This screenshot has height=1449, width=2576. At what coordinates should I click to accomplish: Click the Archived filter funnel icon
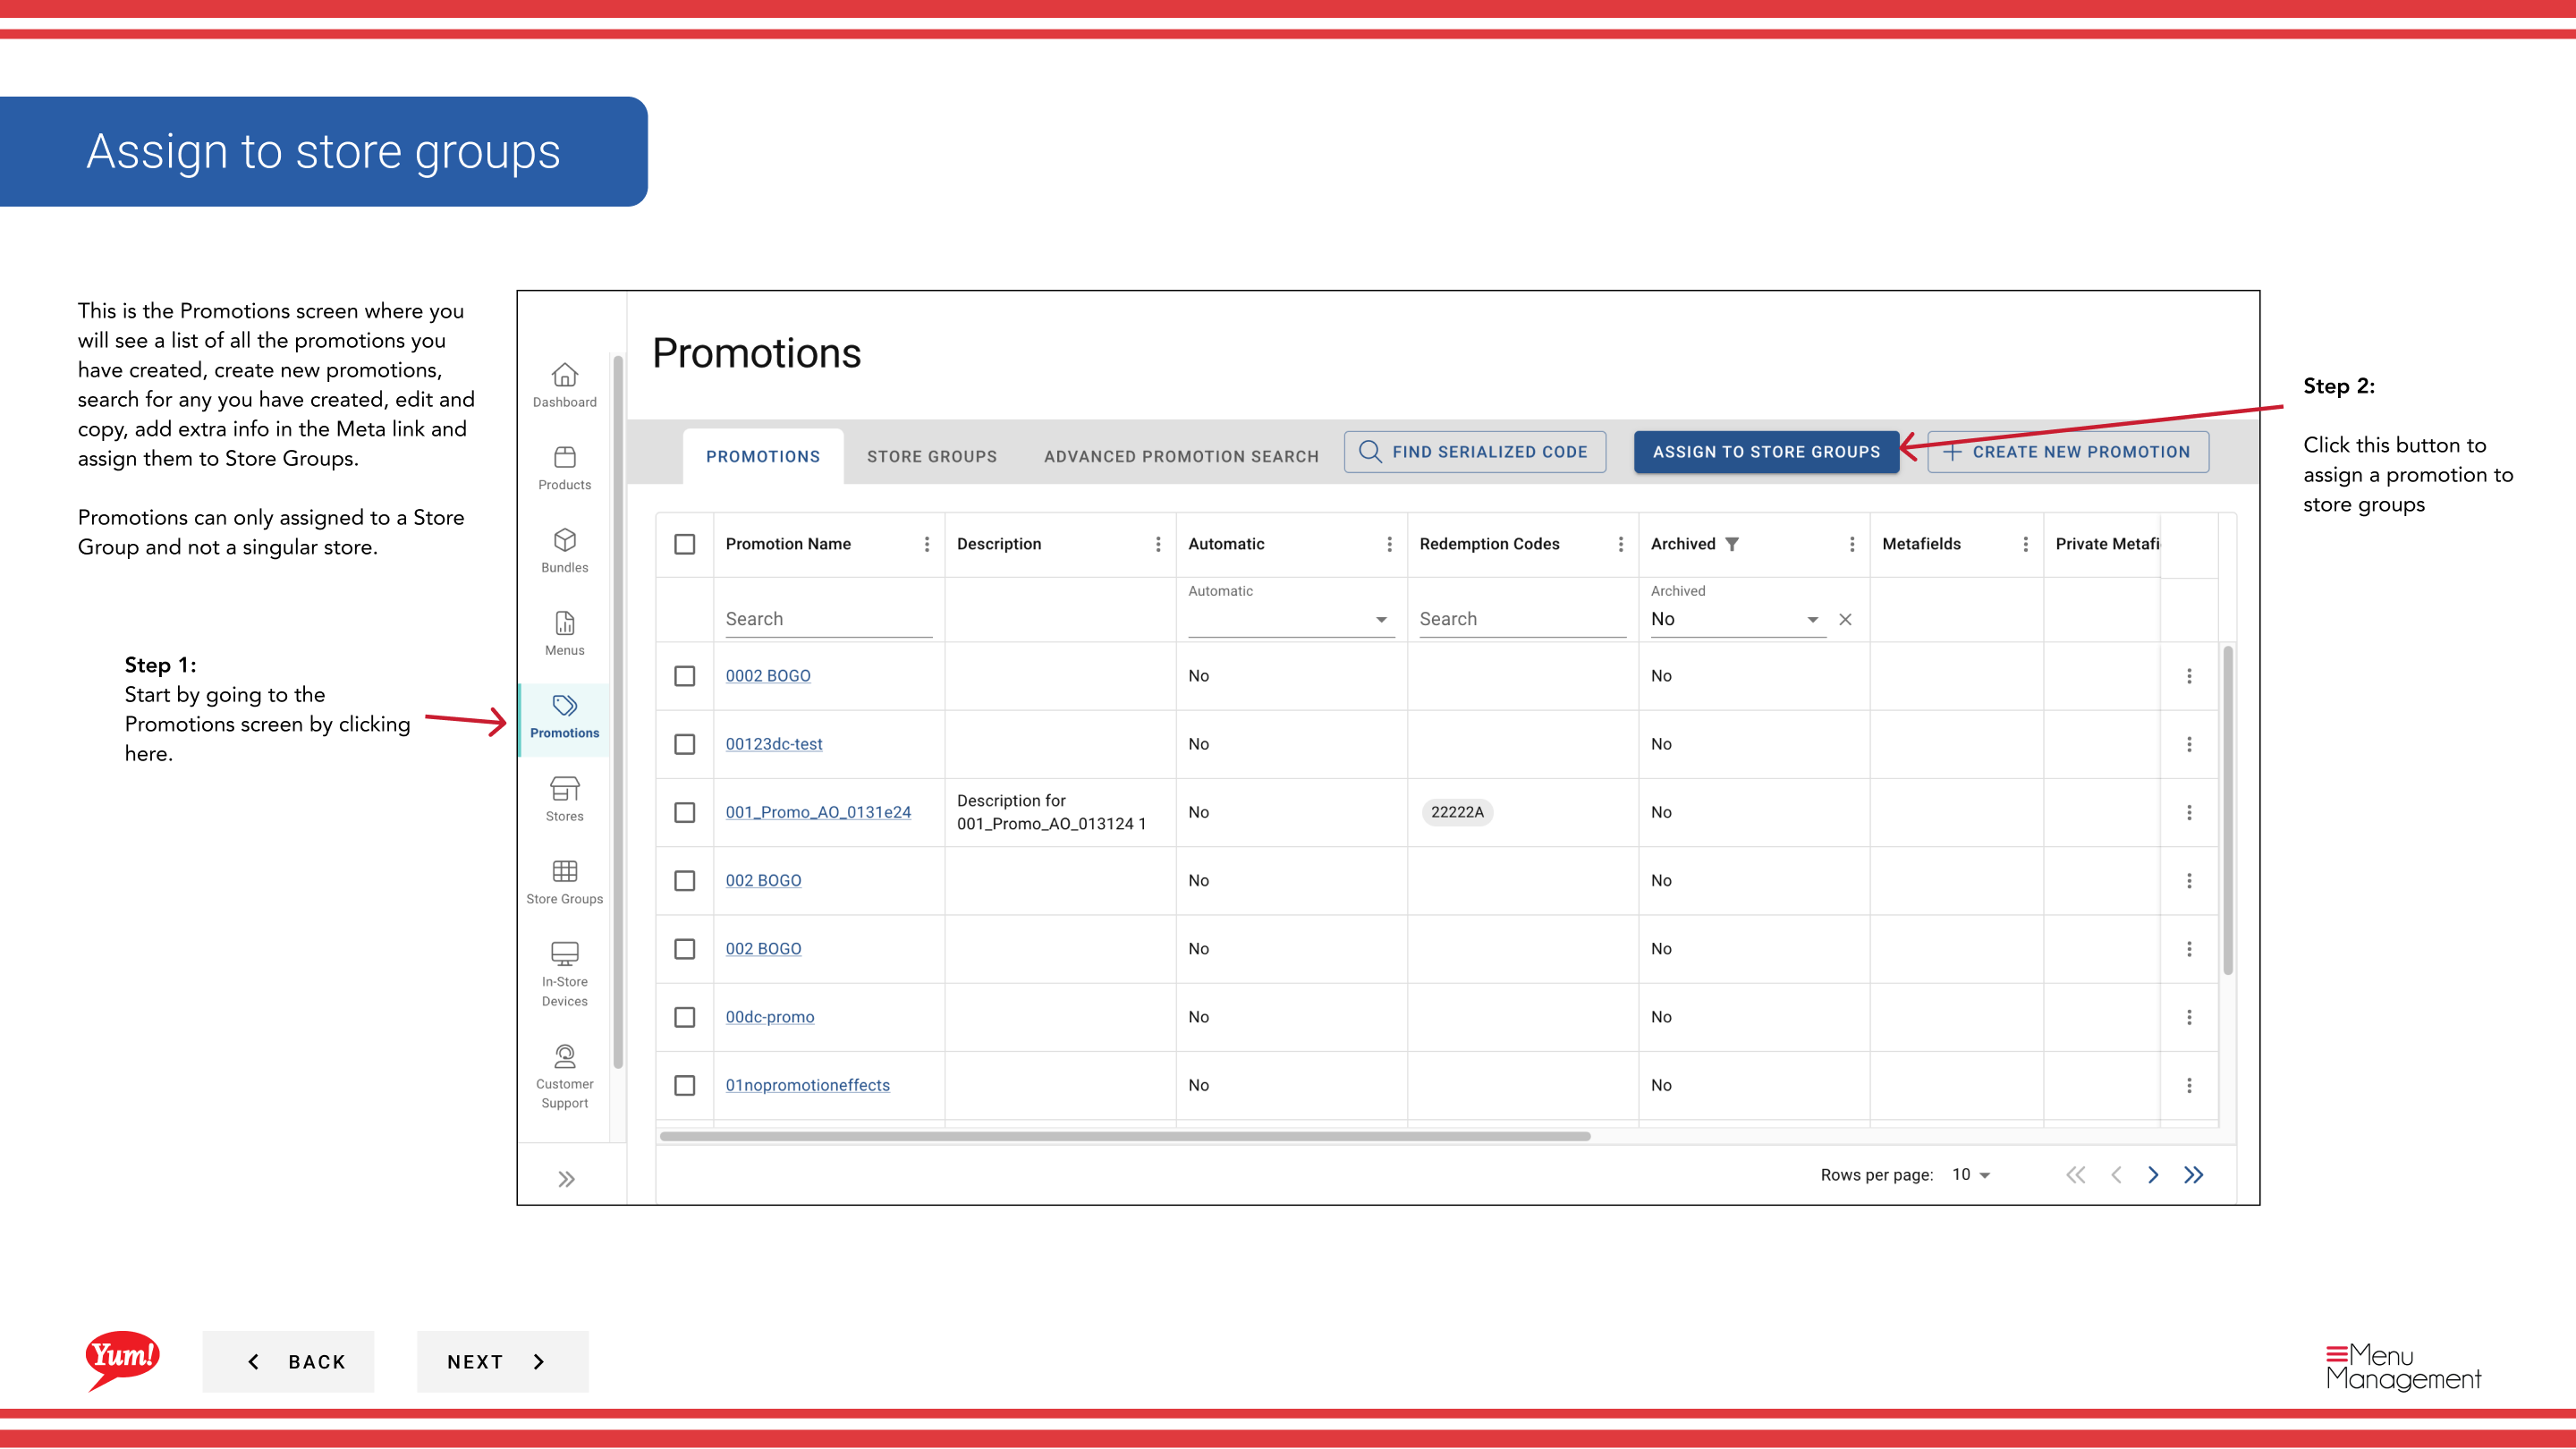click(1732, 544)
